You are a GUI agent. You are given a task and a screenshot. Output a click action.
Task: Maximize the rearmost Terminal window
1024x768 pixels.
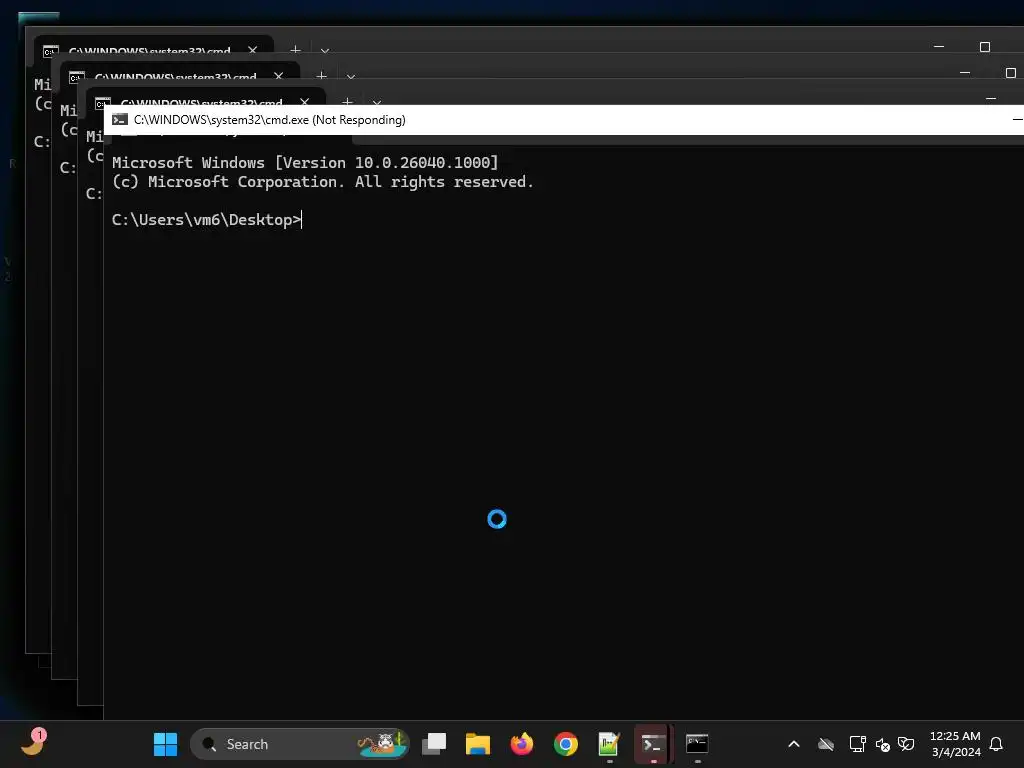coord(985,47)
